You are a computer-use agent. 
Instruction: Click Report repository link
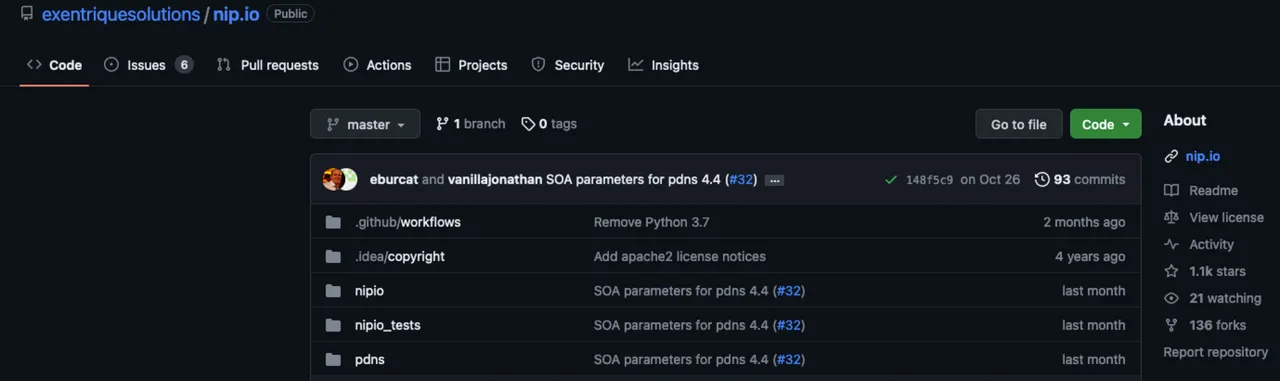click(1215, 352)
